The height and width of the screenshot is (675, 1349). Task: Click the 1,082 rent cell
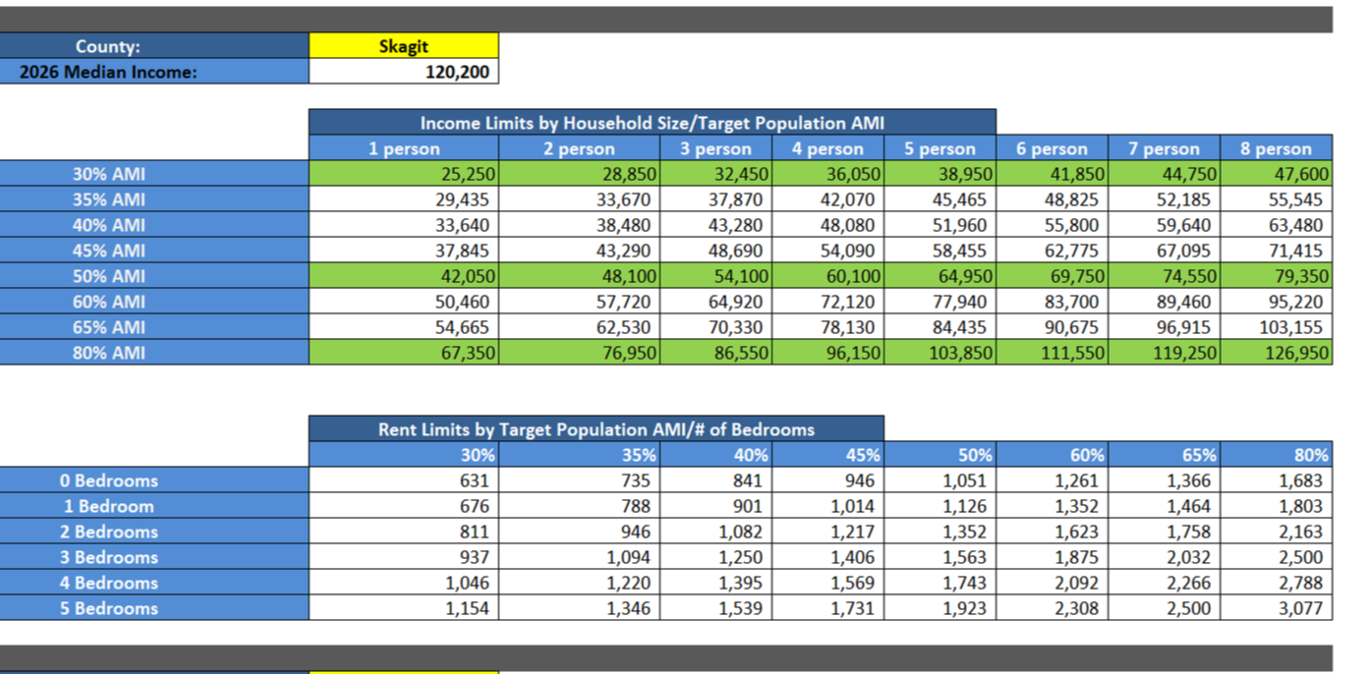click(x=715, y=531)
